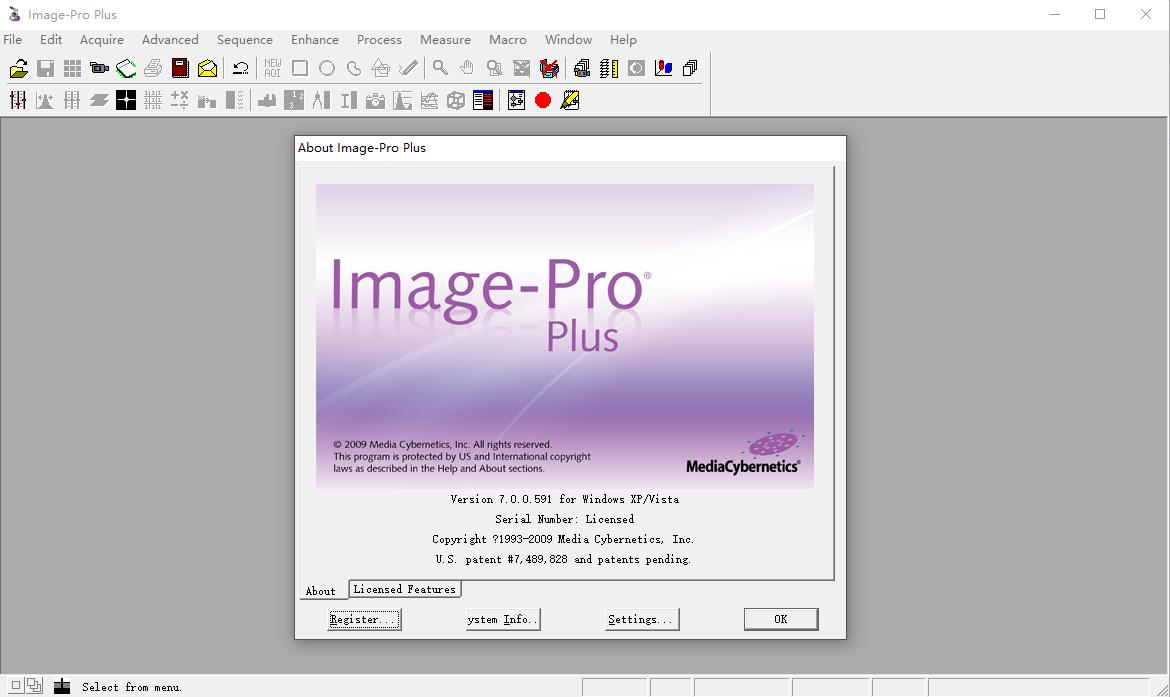Click the Image-Pro Plus splash image
The image size is (1170, 697).
click(565, 337)
